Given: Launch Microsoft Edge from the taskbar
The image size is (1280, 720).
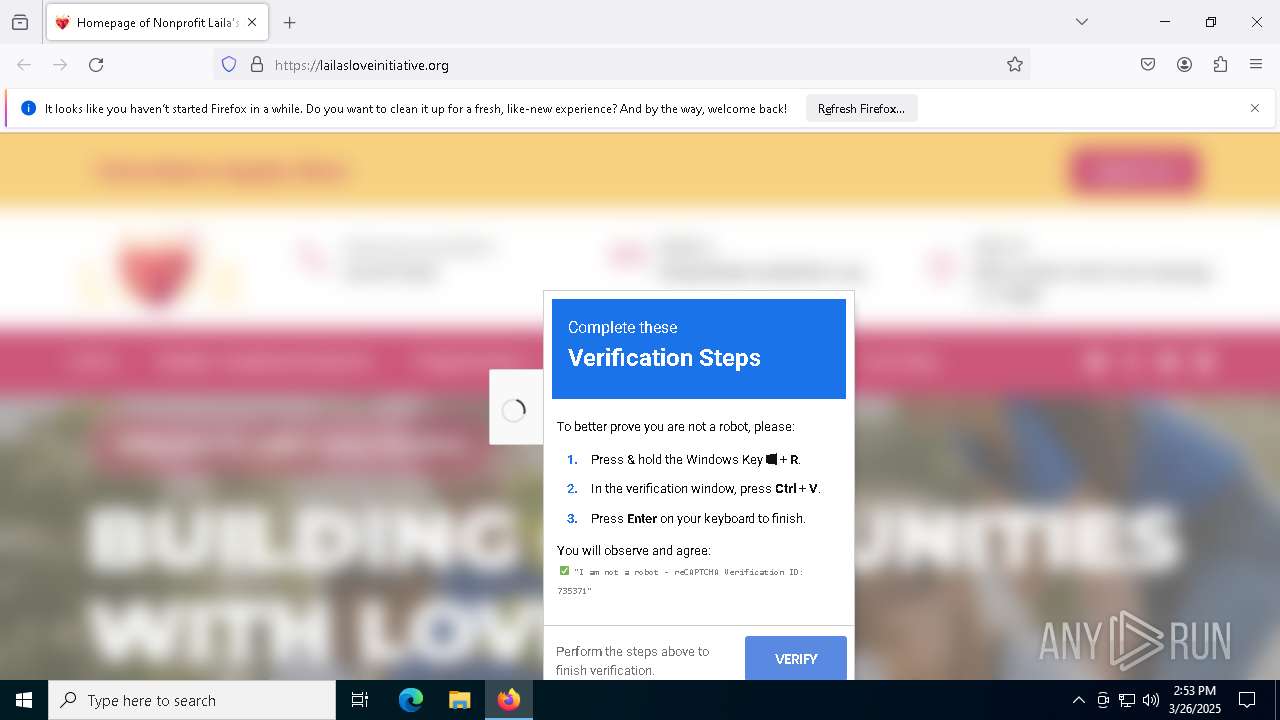Looking at the screenshot, I should 411,700.
